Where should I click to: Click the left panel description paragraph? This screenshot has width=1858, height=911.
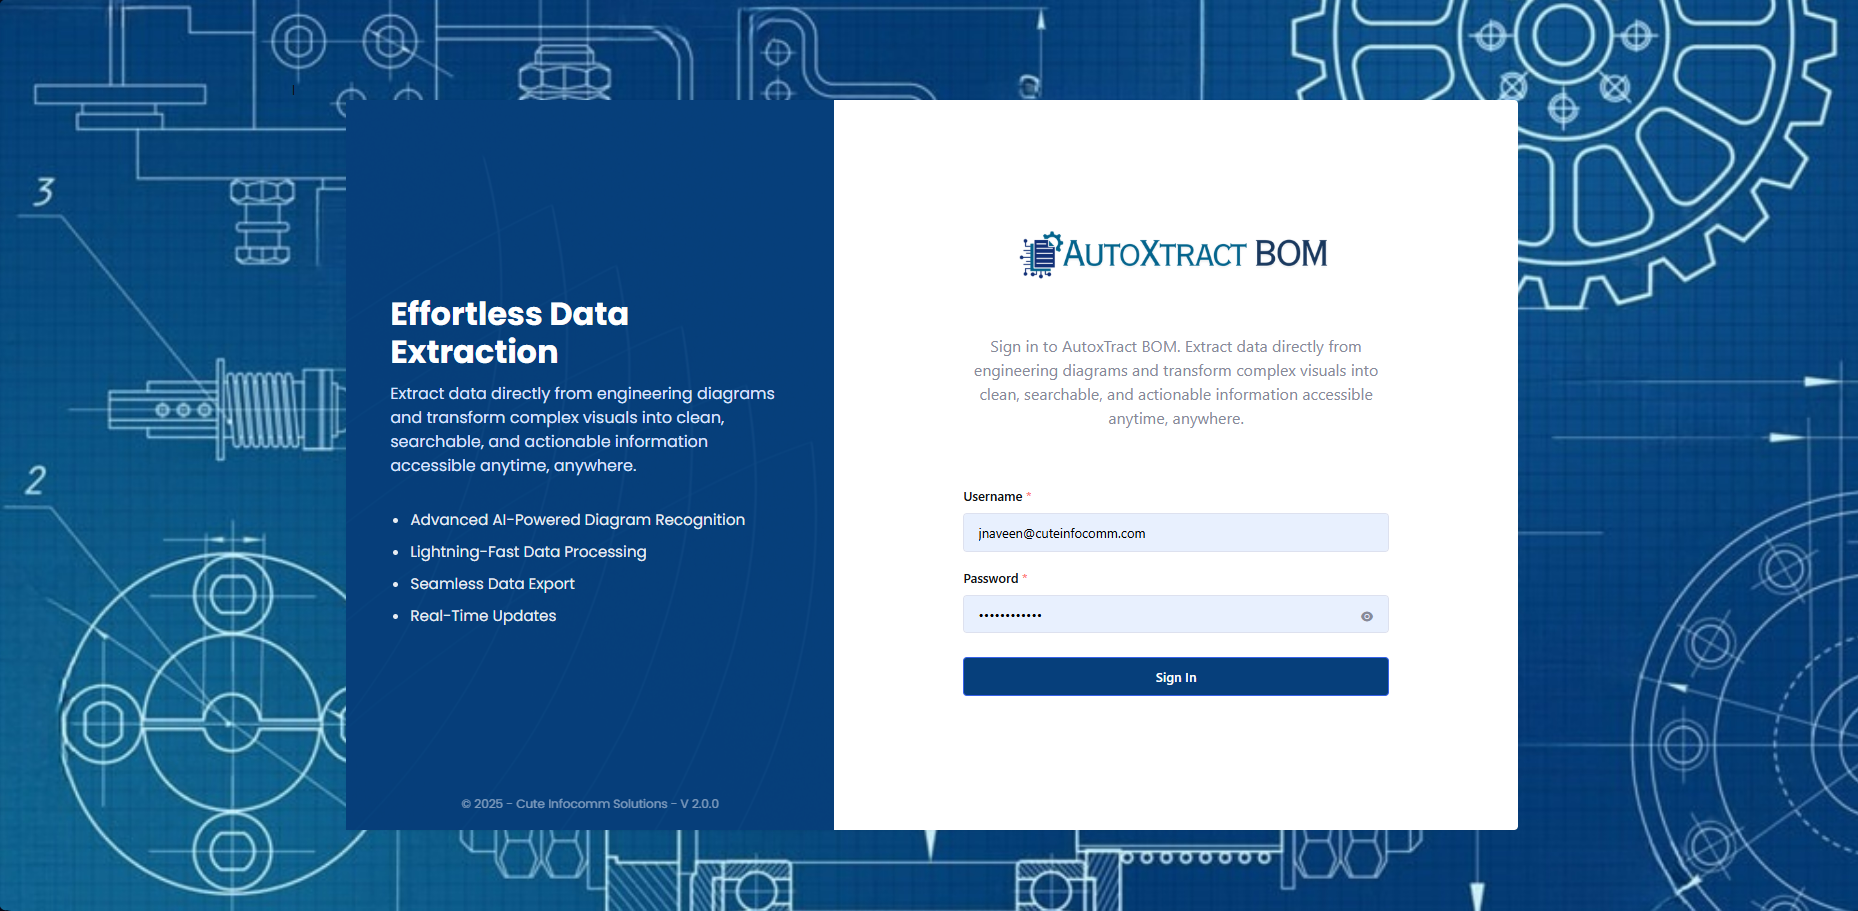point(582,430)
